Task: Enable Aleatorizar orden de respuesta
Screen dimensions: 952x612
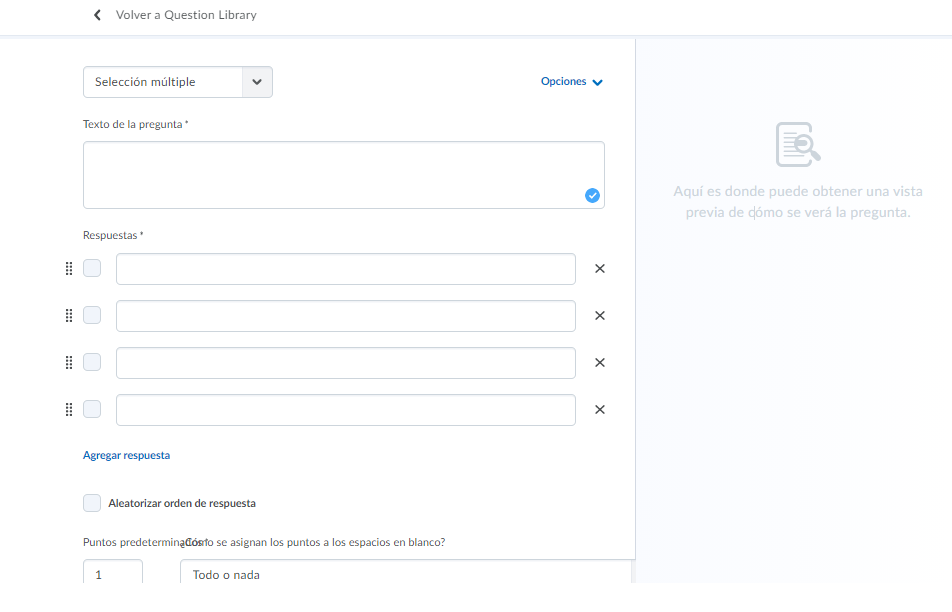Action: point(92,503)
